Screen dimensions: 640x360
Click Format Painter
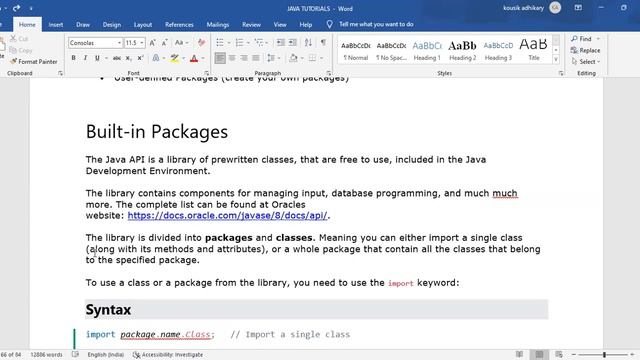(34, 62)
